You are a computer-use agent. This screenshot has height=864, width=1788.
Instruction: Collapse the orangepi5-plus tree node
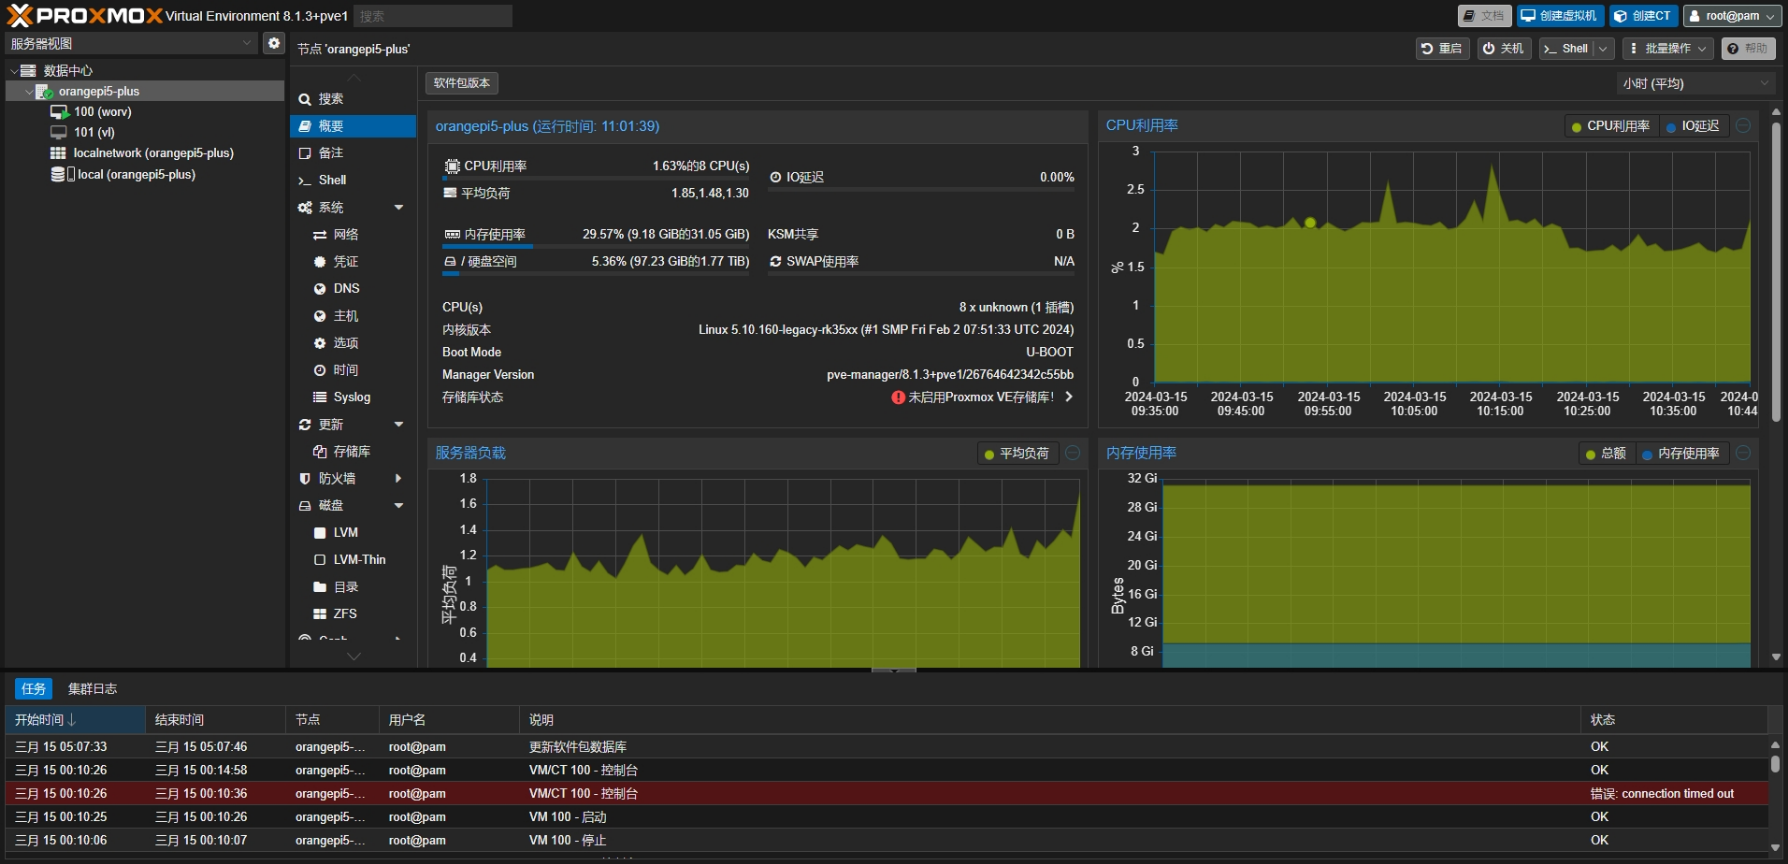pos(28,91)
